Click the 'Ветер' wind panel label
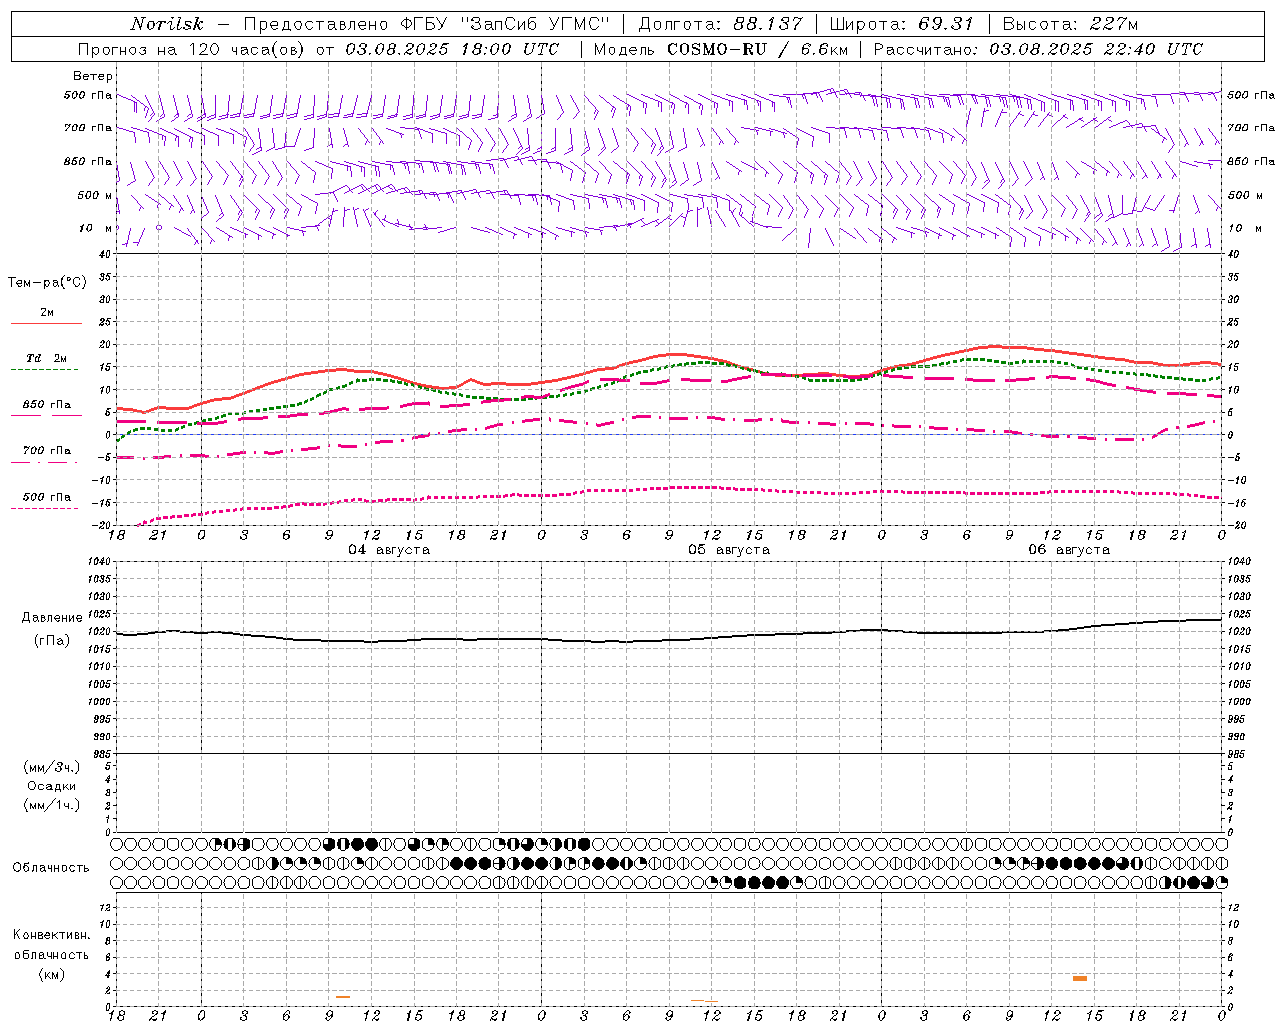The image size is (1280, 1024). (92, 76)
